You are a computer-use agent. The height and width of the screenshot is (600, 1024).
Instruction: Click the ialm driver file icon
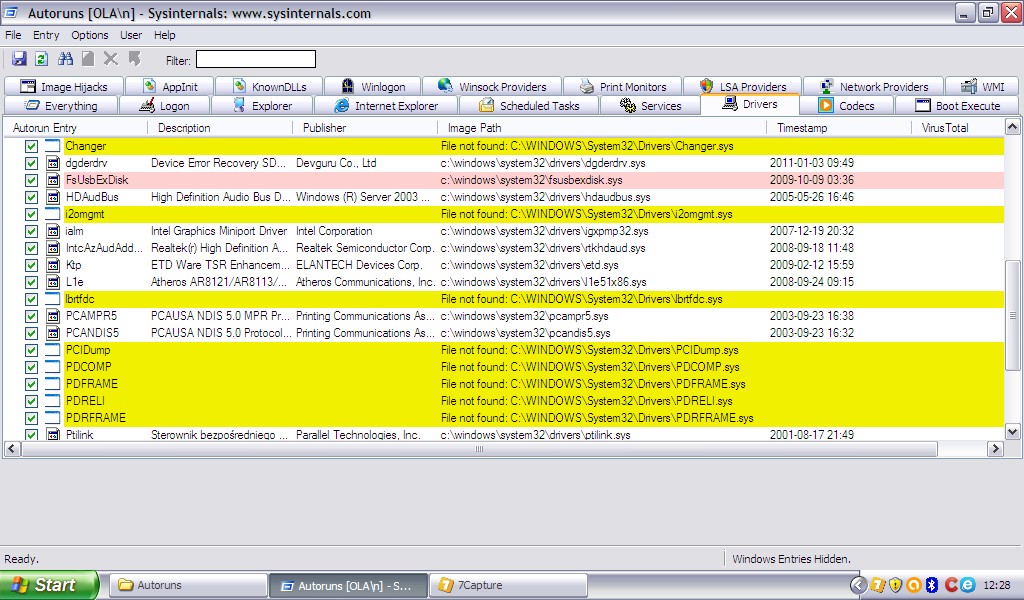click(53, 231)
